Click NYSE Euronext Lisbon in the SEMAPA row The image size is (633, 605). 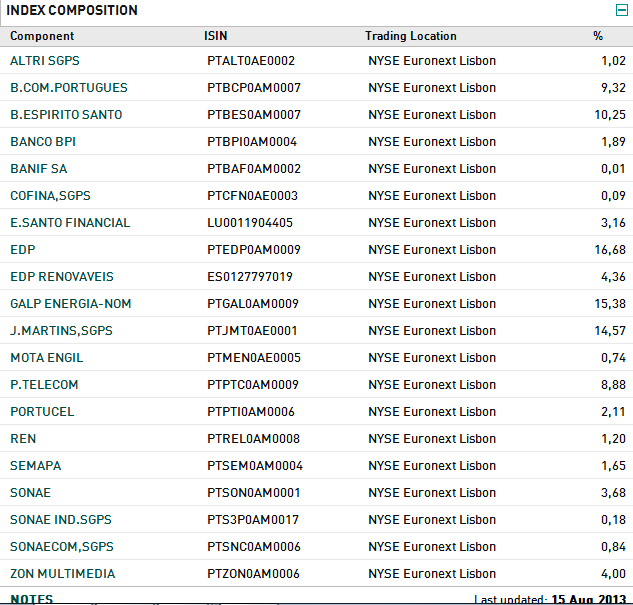[432, 466]
